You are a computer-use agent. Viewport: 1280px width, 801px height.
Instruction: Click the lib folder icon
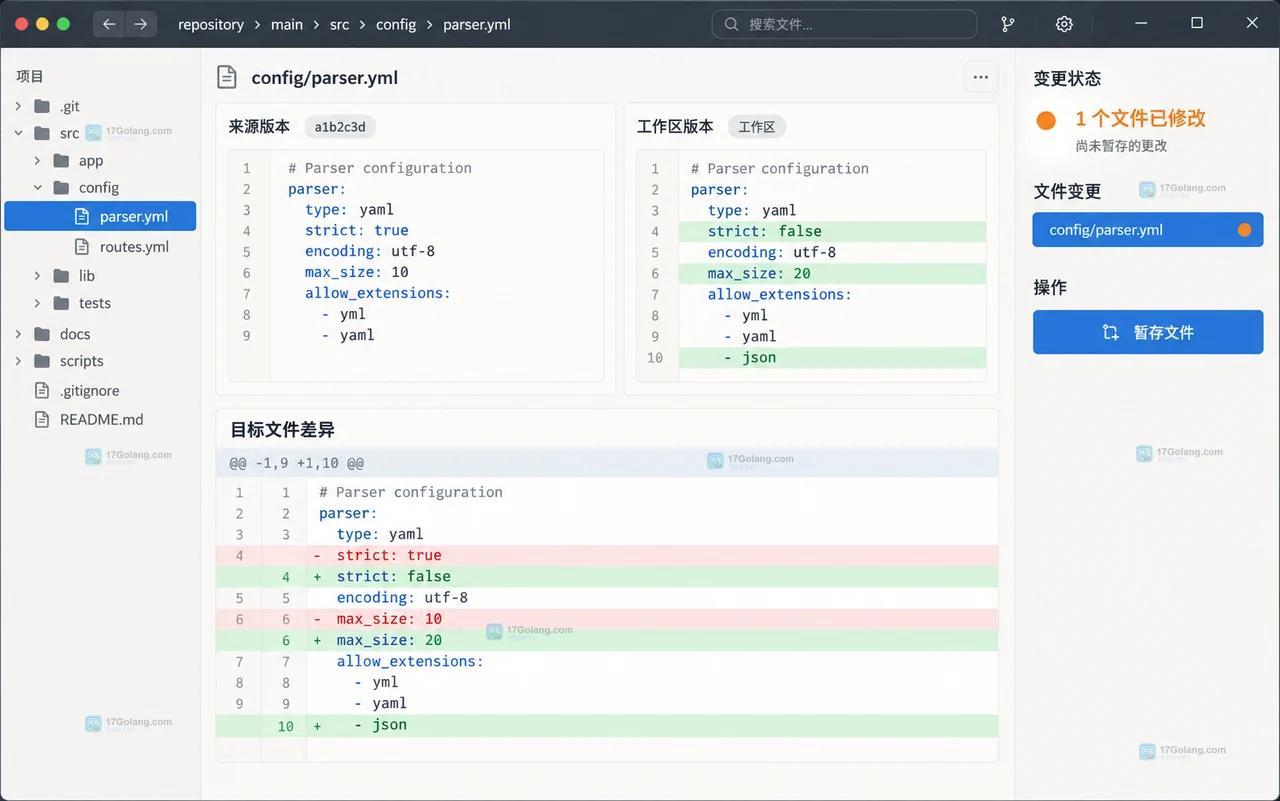click(x=62, y=275)
